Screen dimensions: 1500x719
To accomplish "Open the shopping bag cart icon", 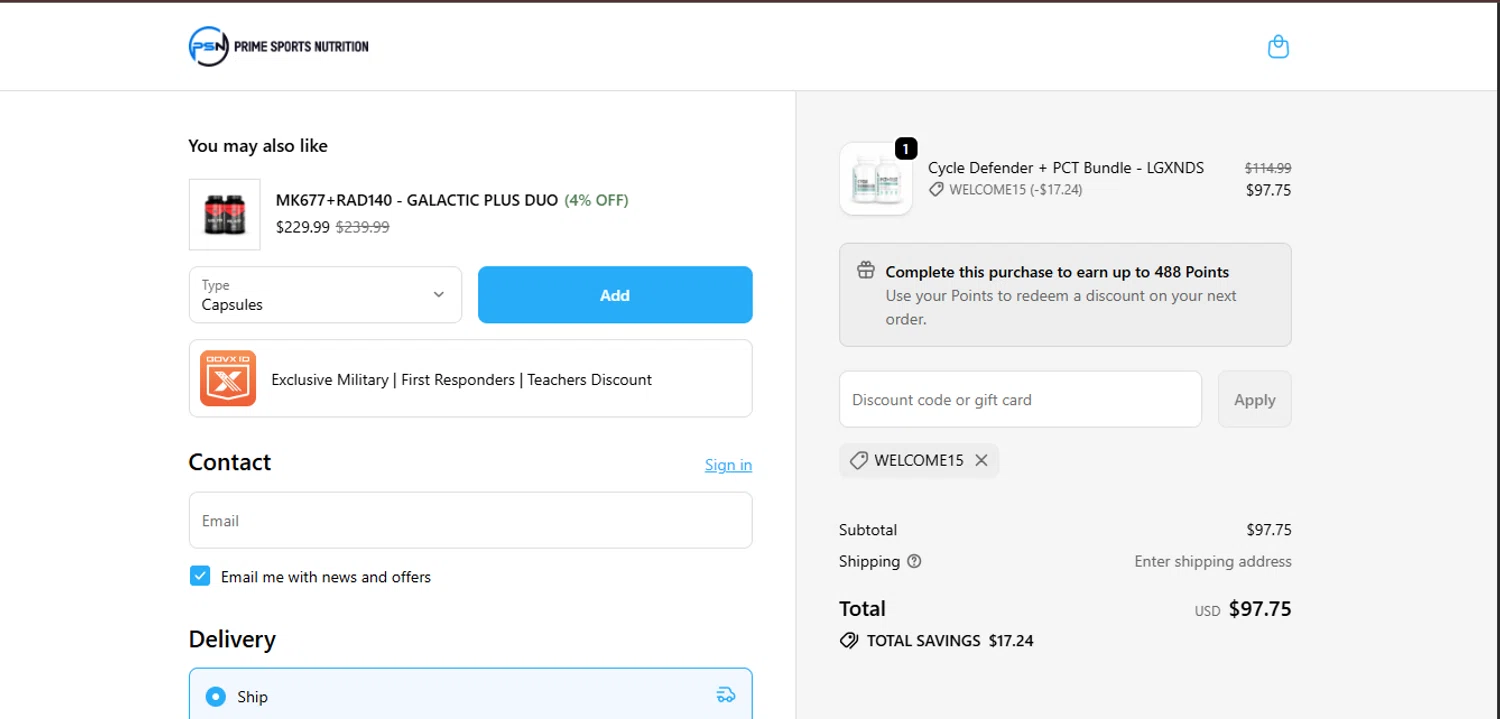I will tap(1278, 47).
